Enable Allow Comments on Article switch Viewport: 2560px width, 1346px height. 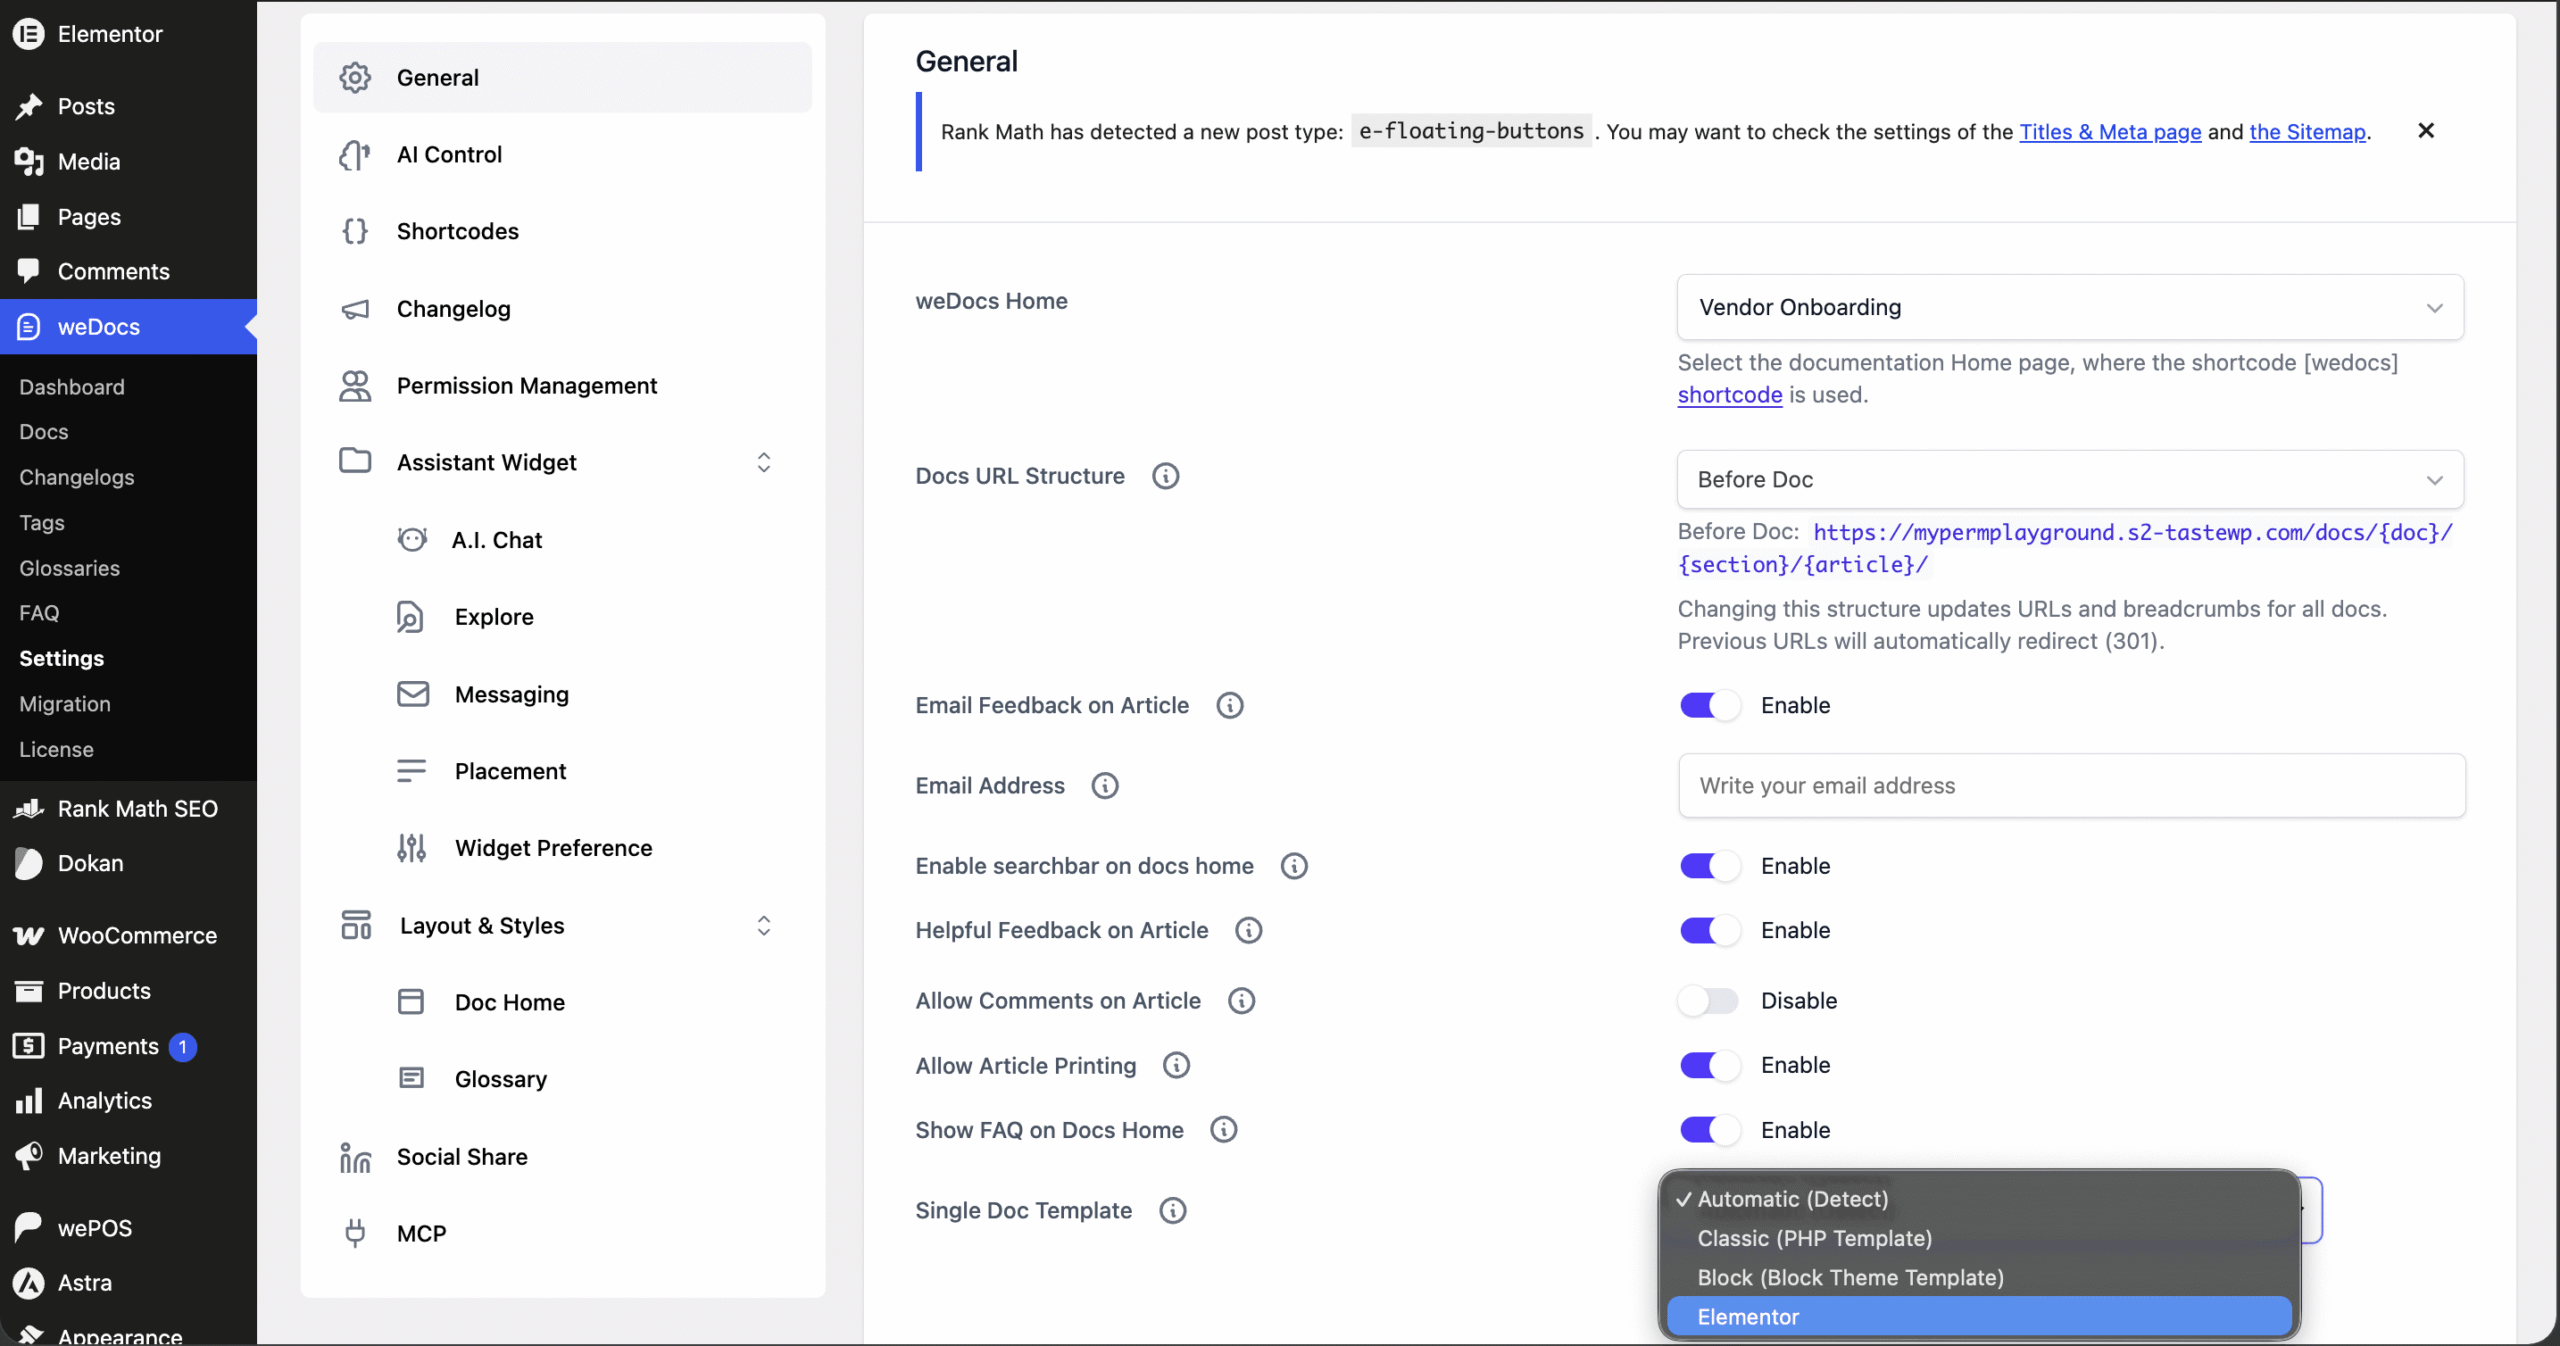click(x=1709, y=1001)
